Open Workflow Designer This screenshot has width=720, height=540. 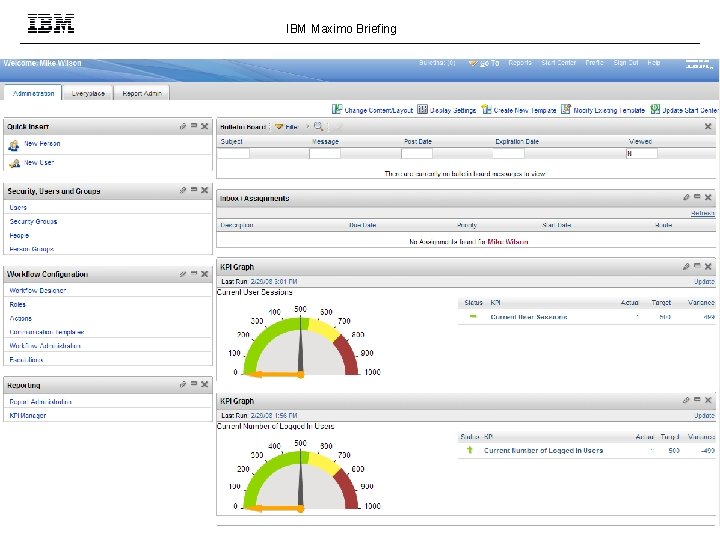[x=38, y=291]
